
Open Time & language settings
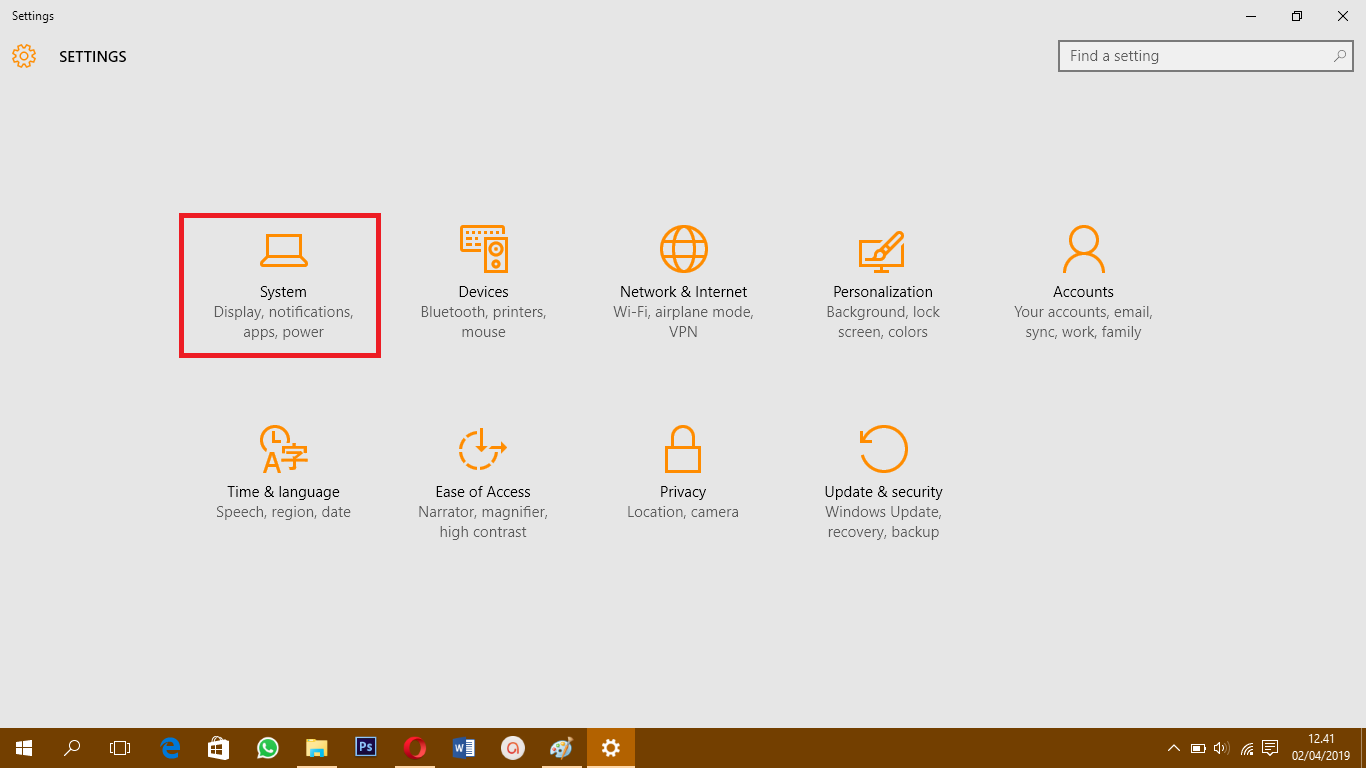click(x=283, y=480)
